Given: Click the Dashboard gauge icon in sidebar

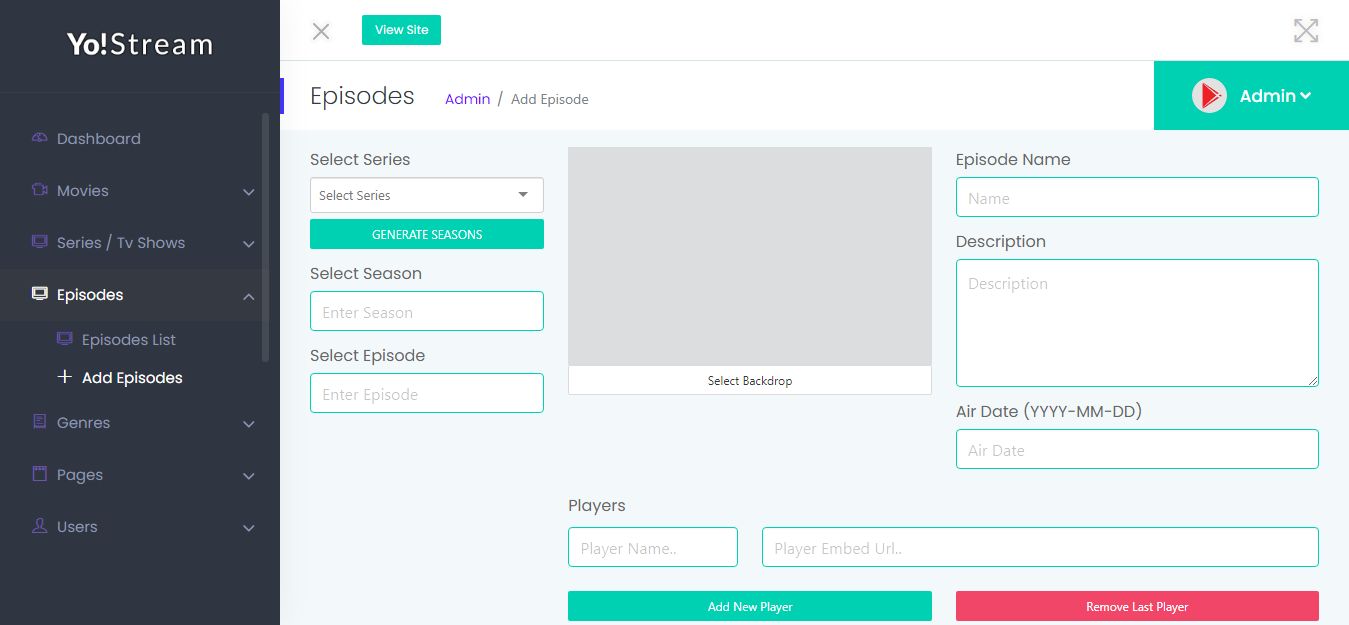Looking at the screenshot, I should pos(40,138).
